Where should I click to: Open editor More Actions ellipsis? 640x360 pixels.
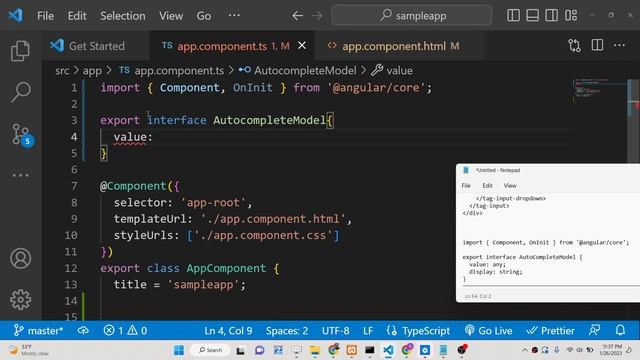point(620,45)
